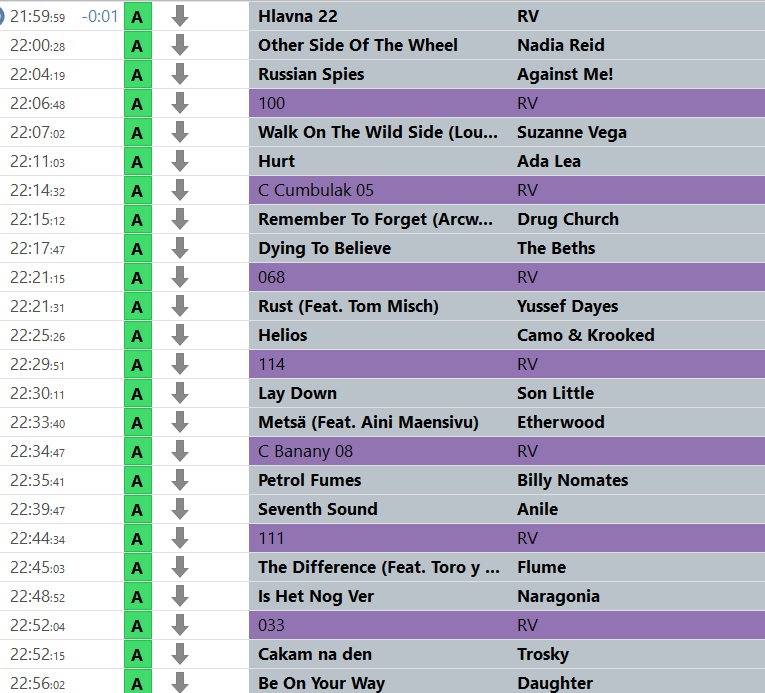Click artist name The Beths
This screenshot has height=693, width=765.
tap(556, 248)
